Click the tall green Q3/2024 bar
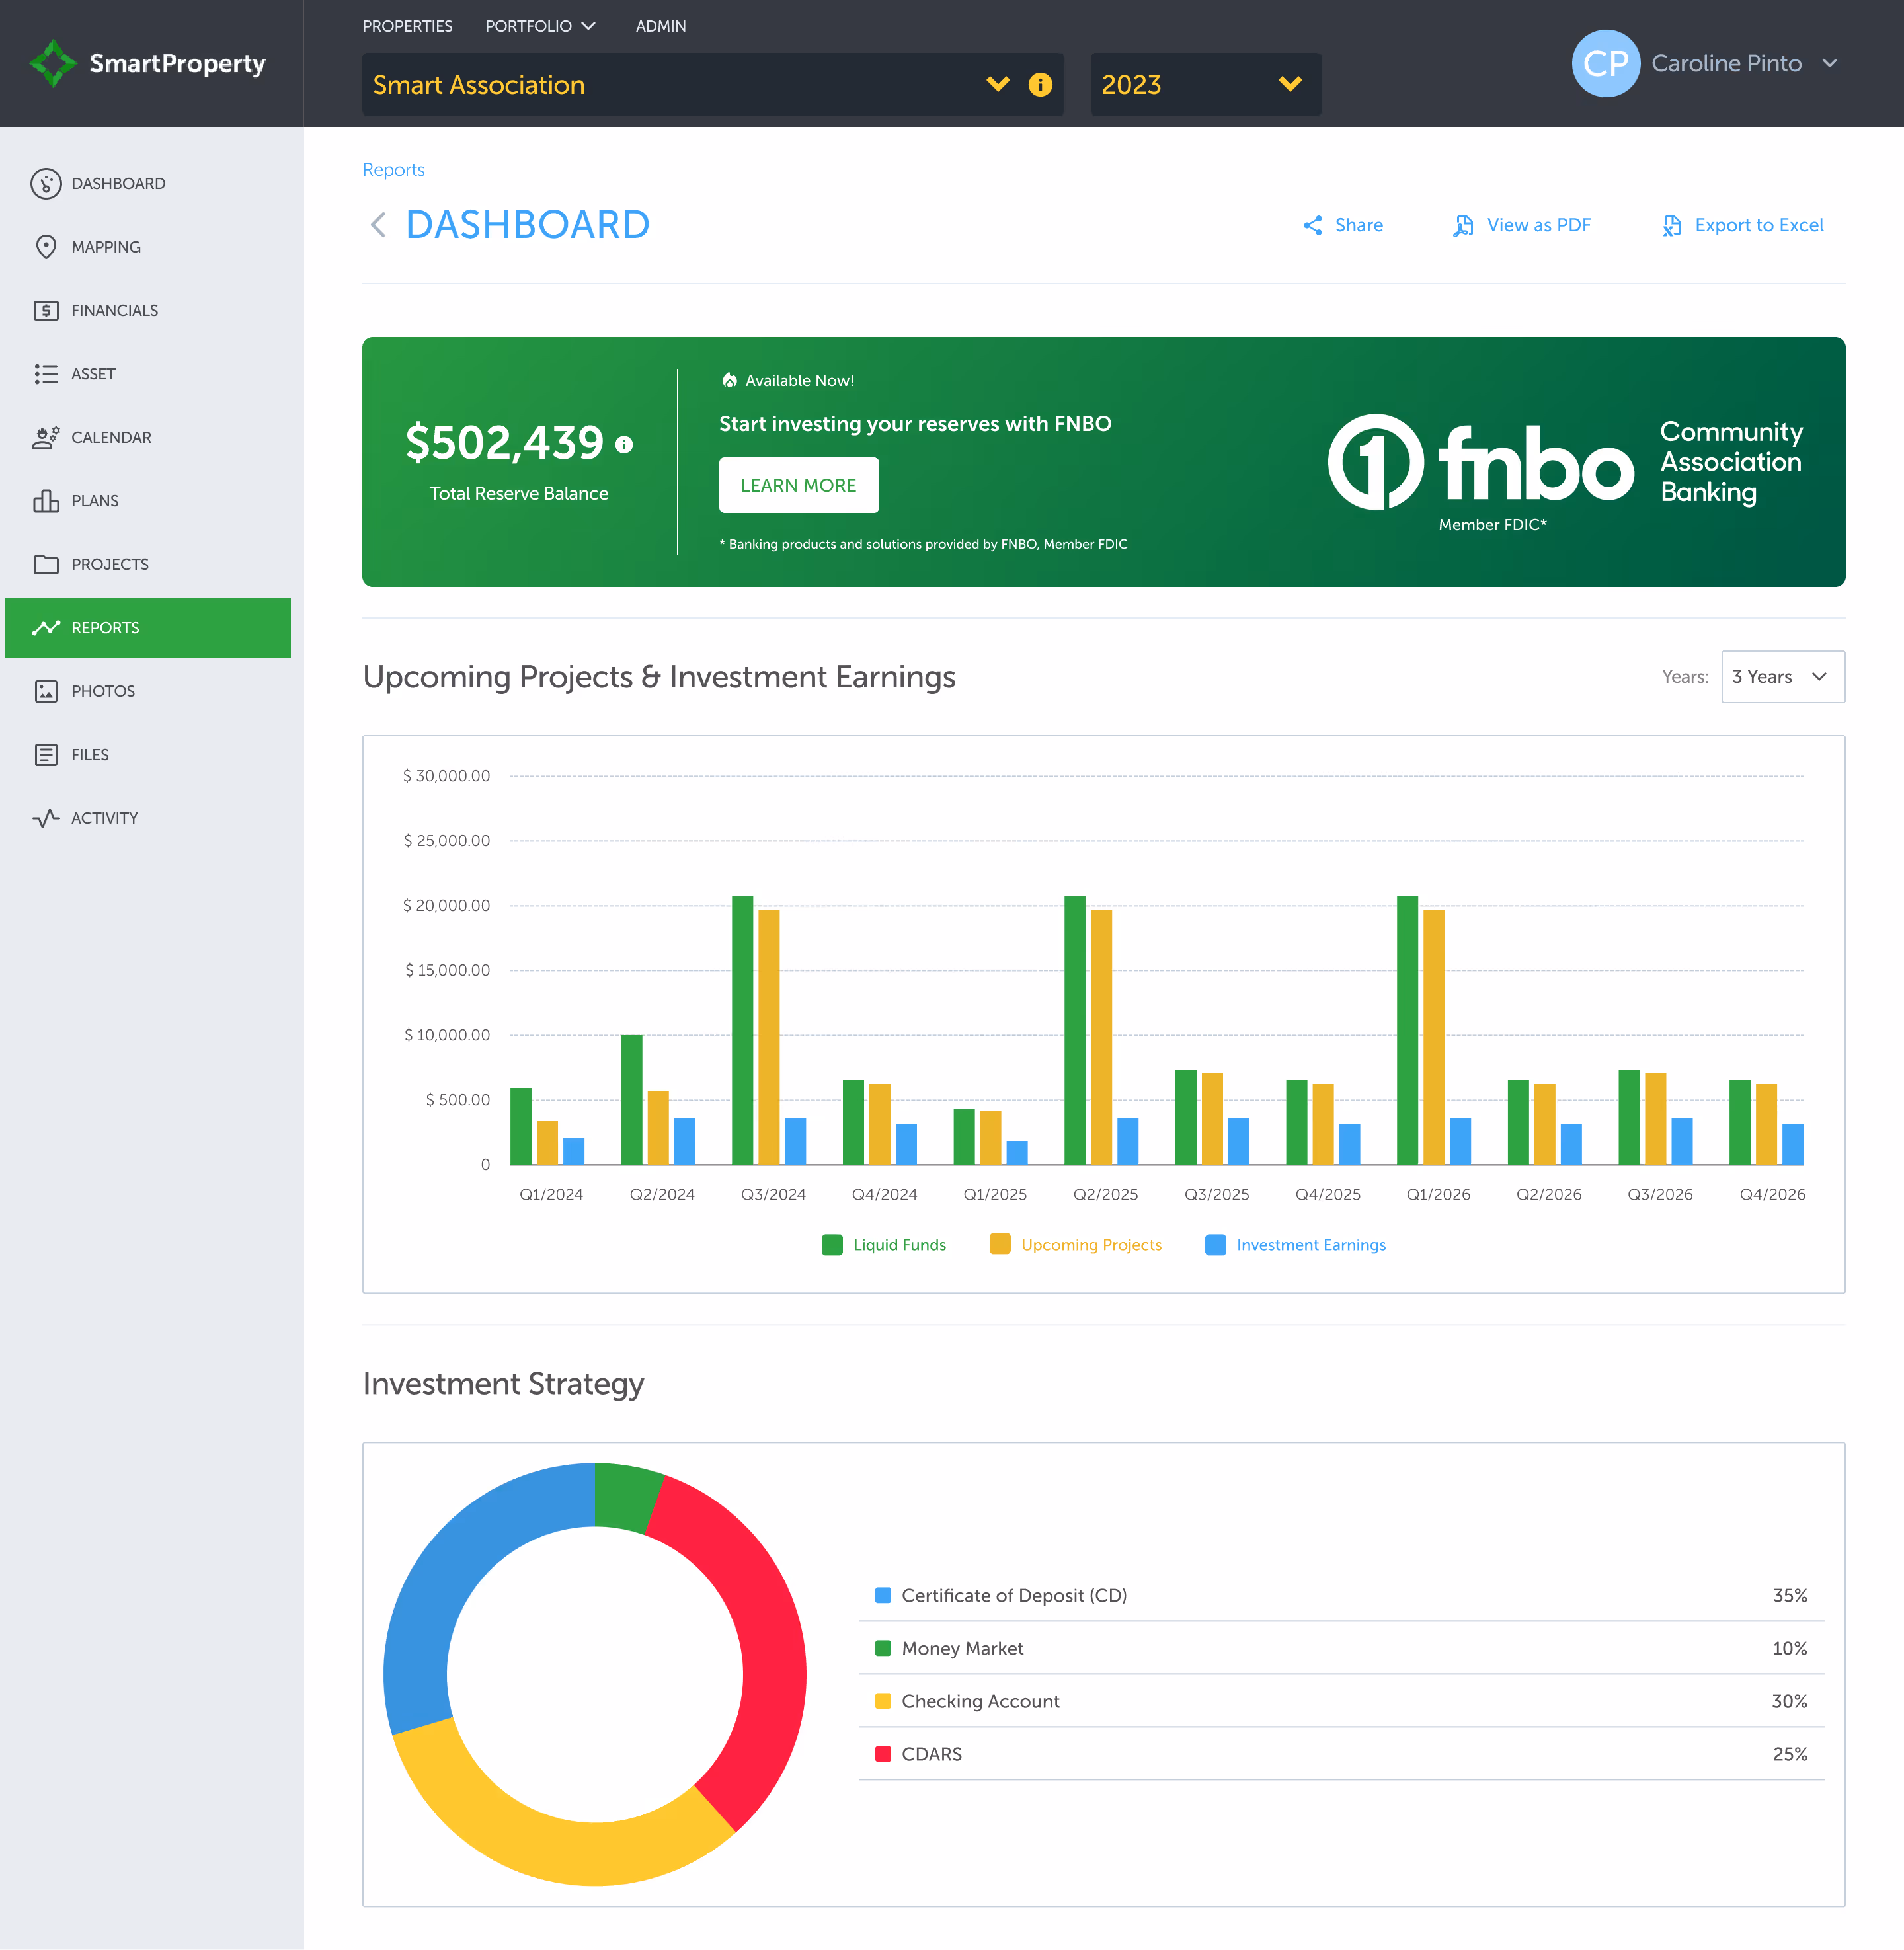1904x1950 pixels. pyautogui.click(x=742, y=1030)
